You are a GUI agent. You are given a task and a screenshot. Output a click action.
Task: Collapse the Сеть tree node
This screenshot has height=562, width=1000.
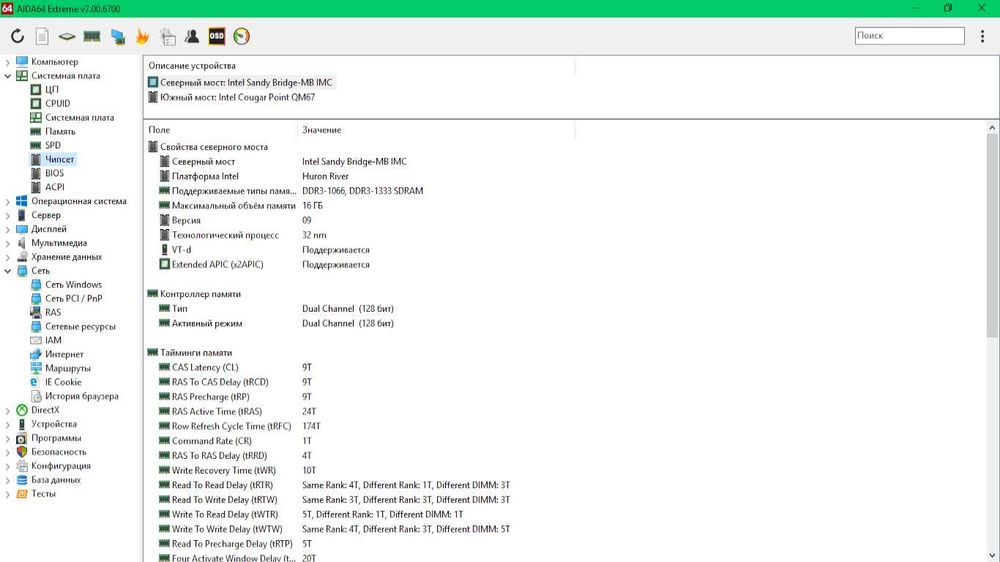(x=8, y=271)
